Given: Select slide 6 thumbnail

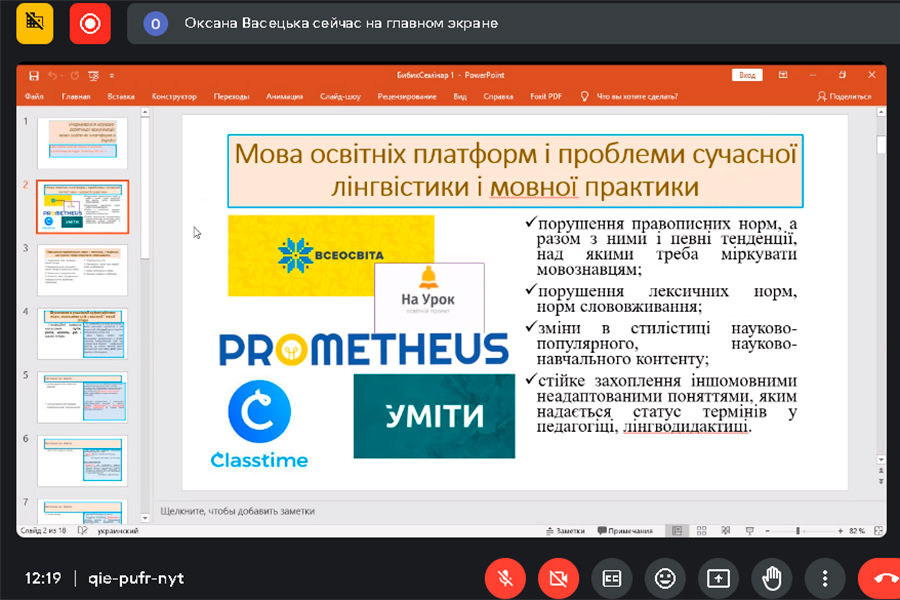Looking at the screenshot, I should (83, 461).
